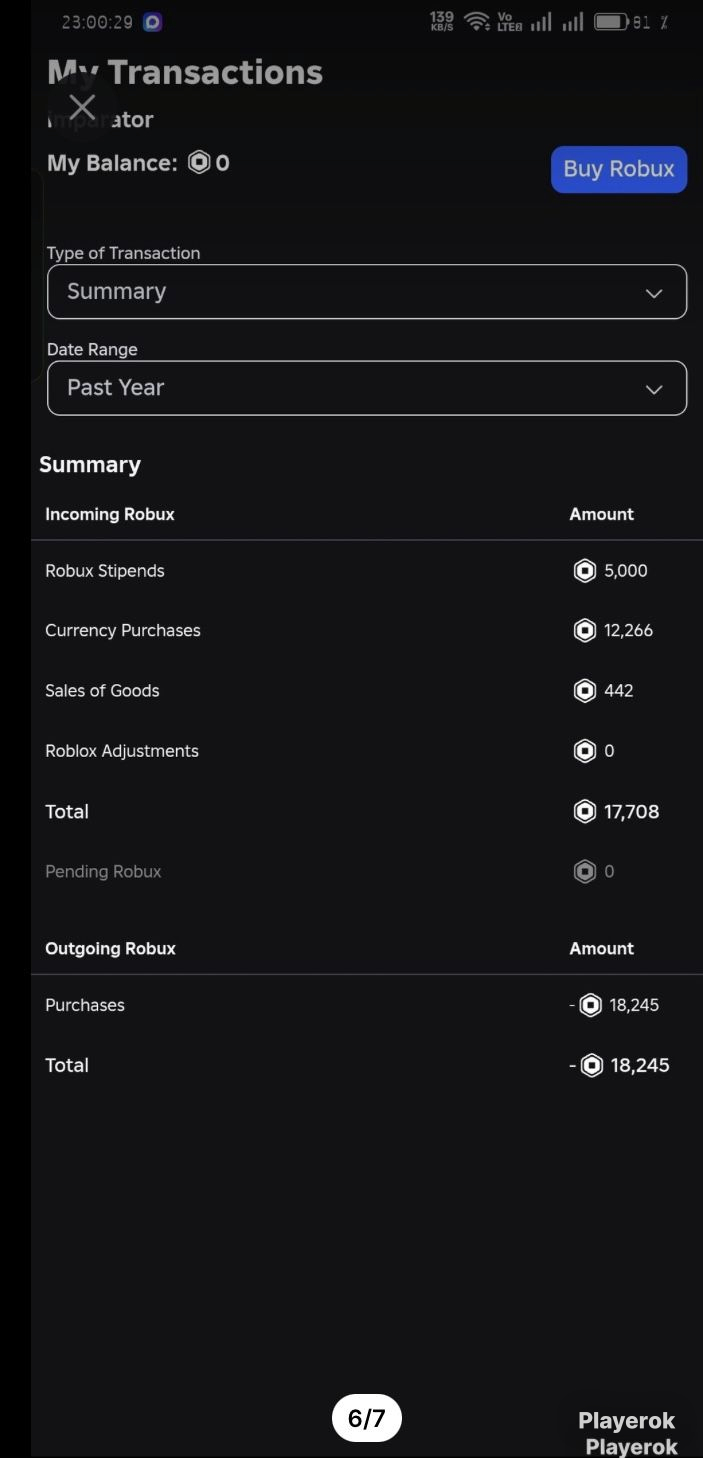Viewport: 703px width, 1458px height.
Task: Click the chevron arrow in the Past Year dropdown
Action: click(x=654, y=389)
